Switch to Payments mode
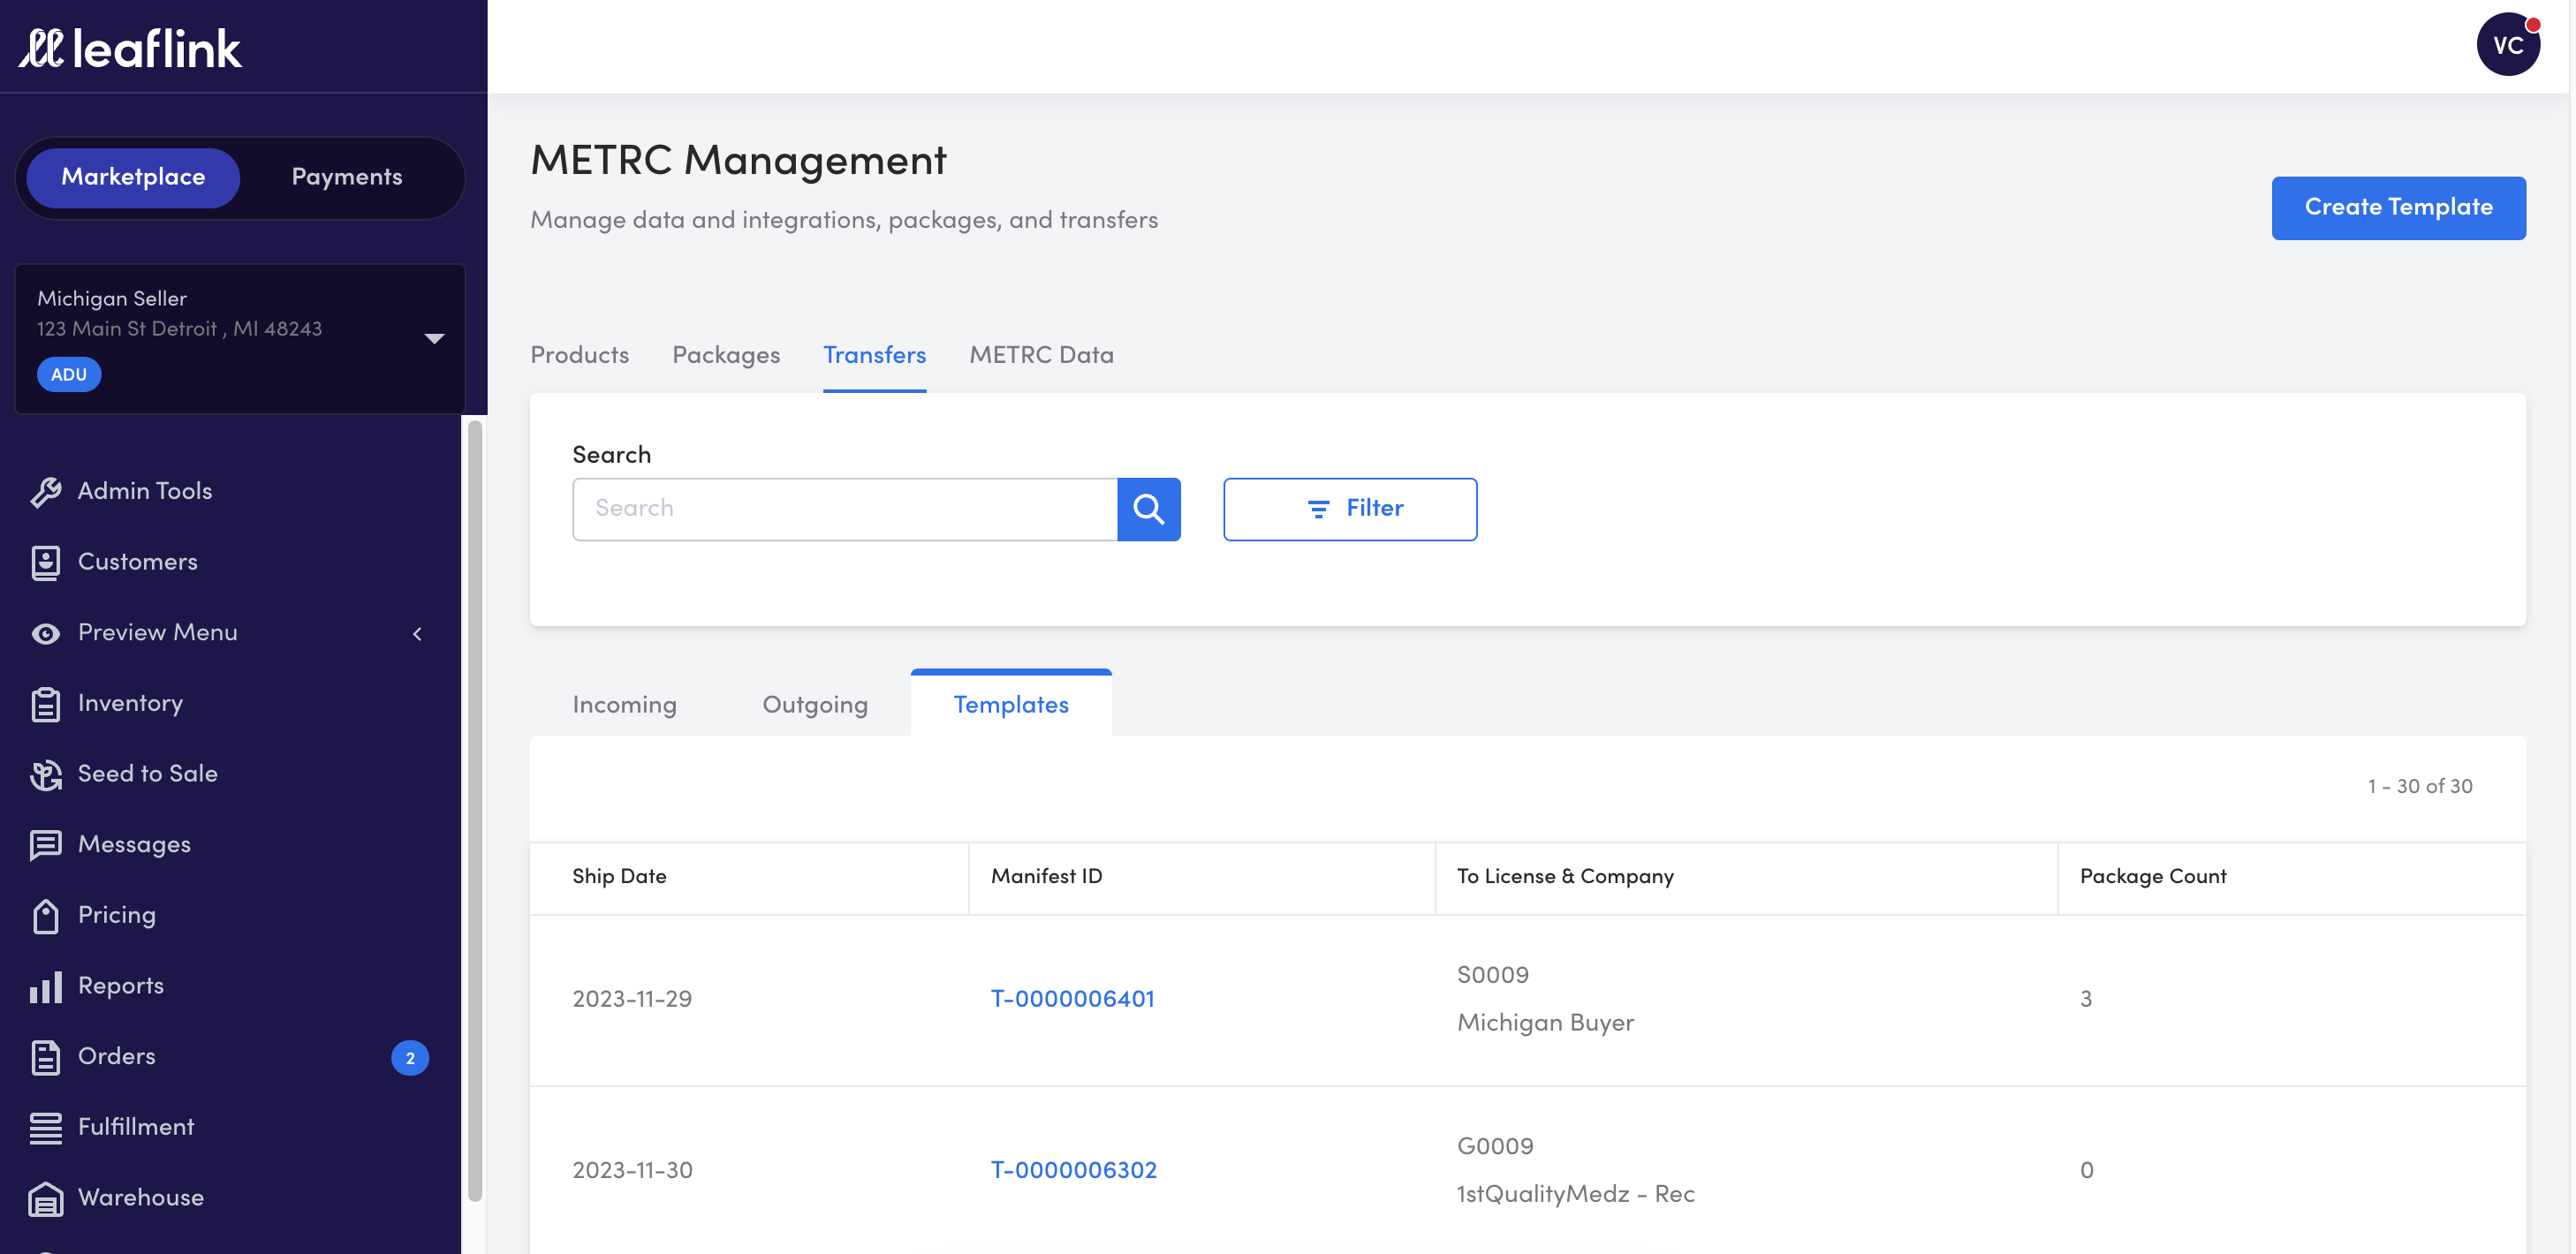Image resolution: width=2576 pixels, height=1254 pixels. [347, 177]
